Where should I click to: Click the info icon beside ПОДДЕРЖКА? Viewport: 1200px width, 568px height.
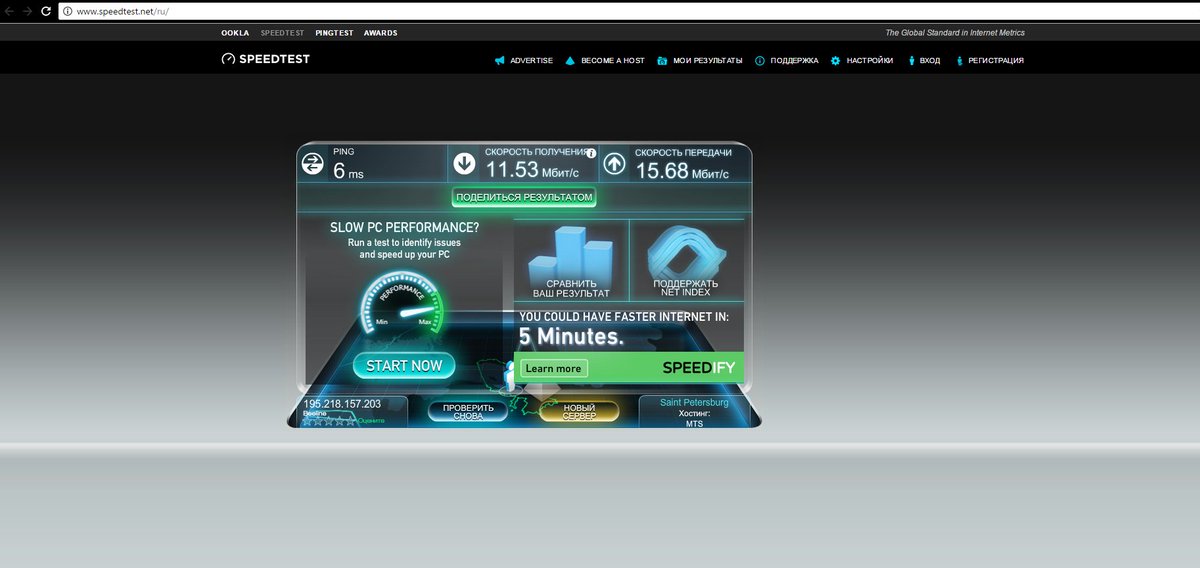(x=760, y=61)
